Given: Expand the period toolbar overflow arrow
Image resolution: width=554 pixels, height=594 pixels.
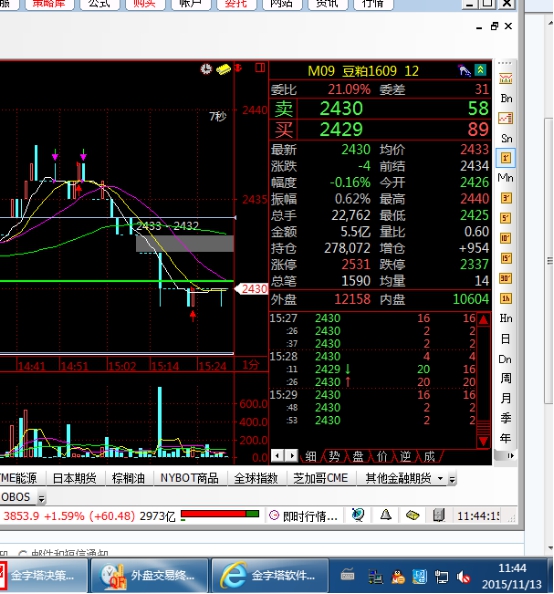Looking at the screenshot, I should tap(510, 456).
